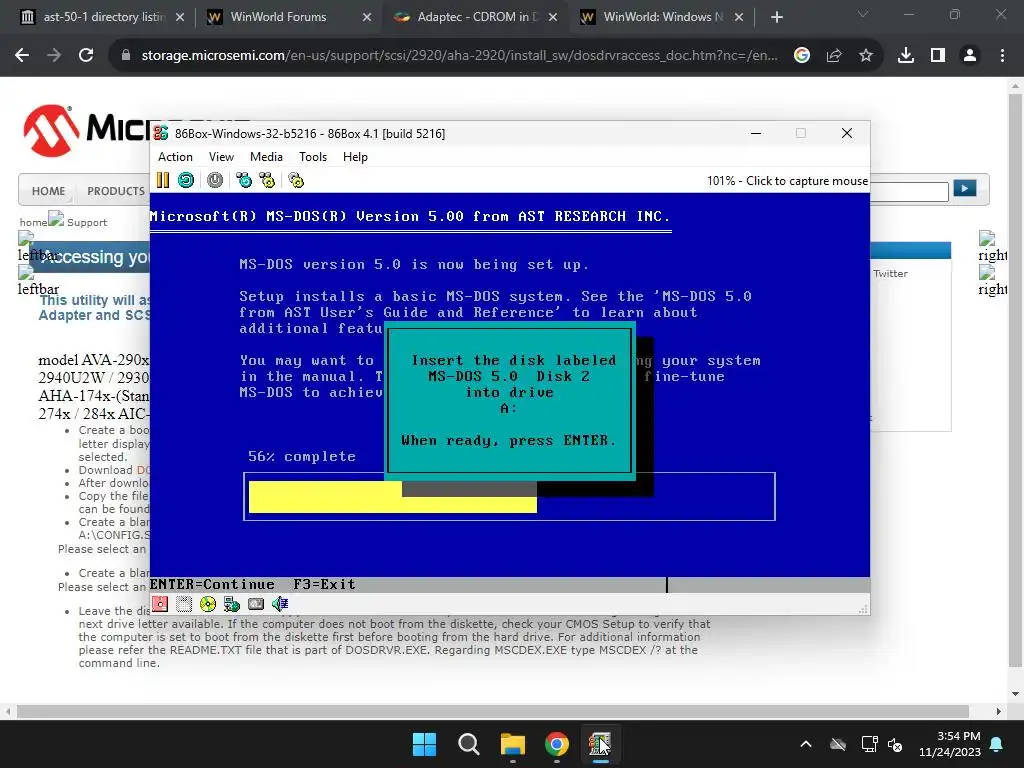The image size is (1024, 768).
Task: Toggle the Chrome side panel
Action: tap(938, 56)
